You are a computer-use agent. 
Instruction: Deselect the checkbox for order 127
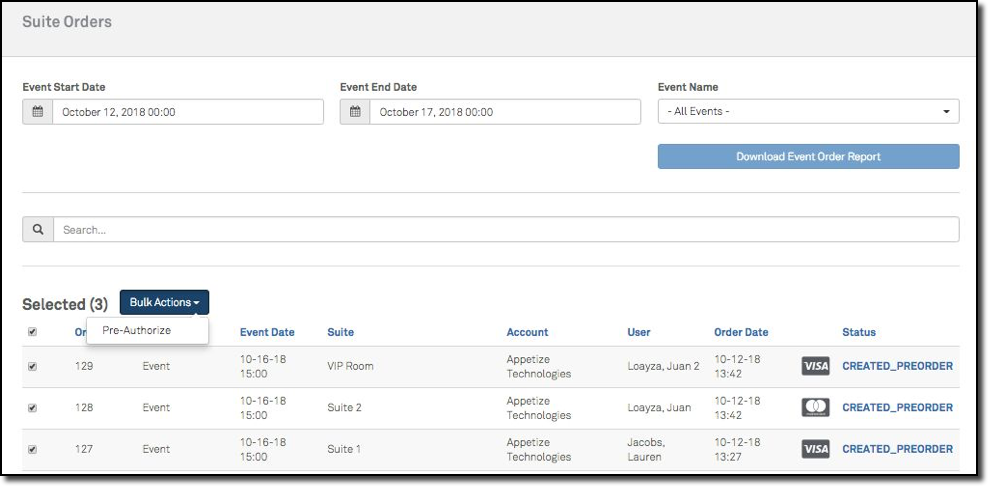[32, 449]
